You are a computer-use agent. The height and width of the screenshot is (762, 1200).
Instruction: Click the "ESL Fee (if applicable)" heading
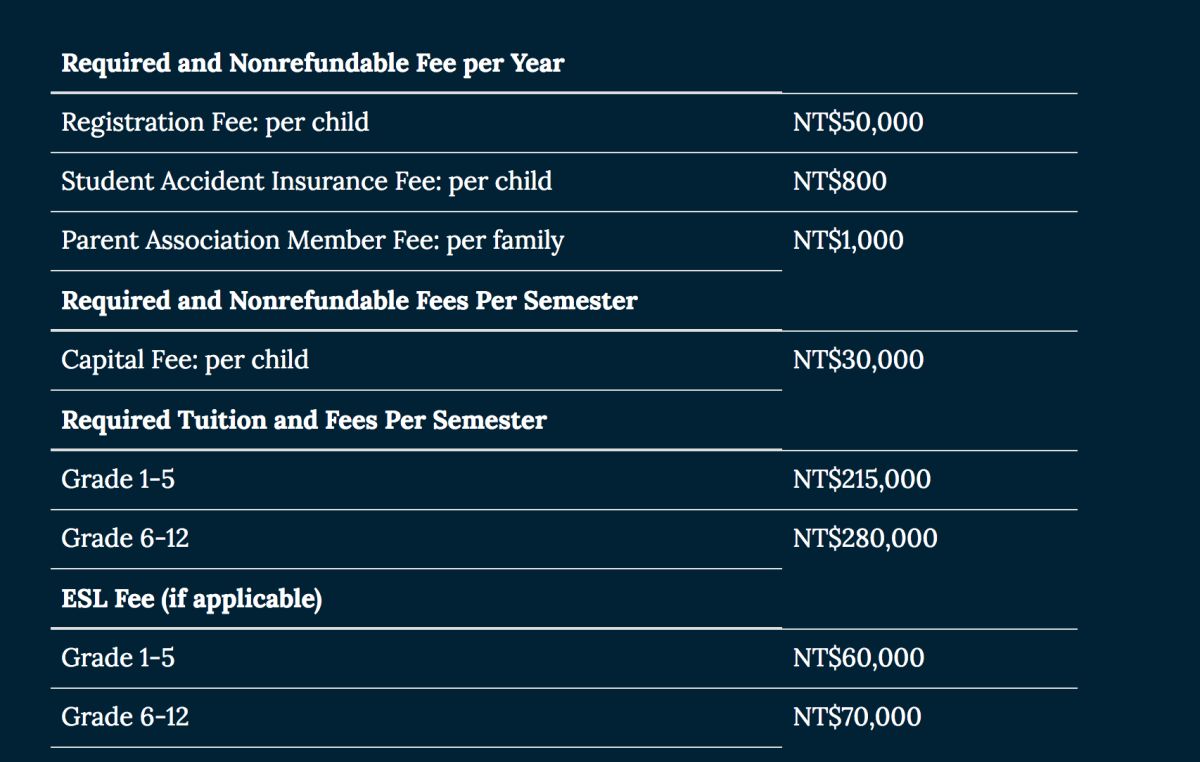pos(192,599)
